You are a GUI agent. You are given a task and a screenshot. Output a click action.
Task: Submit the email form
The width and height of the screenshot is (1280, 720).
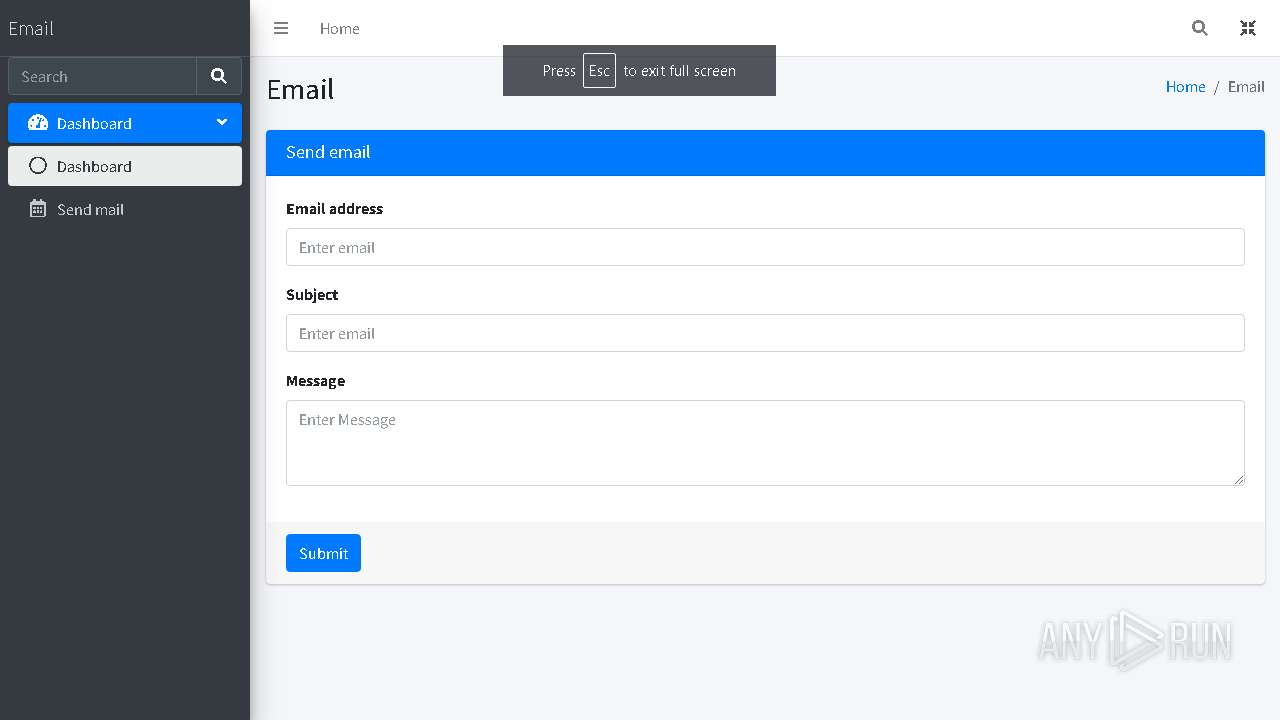(x=323, y=553)
